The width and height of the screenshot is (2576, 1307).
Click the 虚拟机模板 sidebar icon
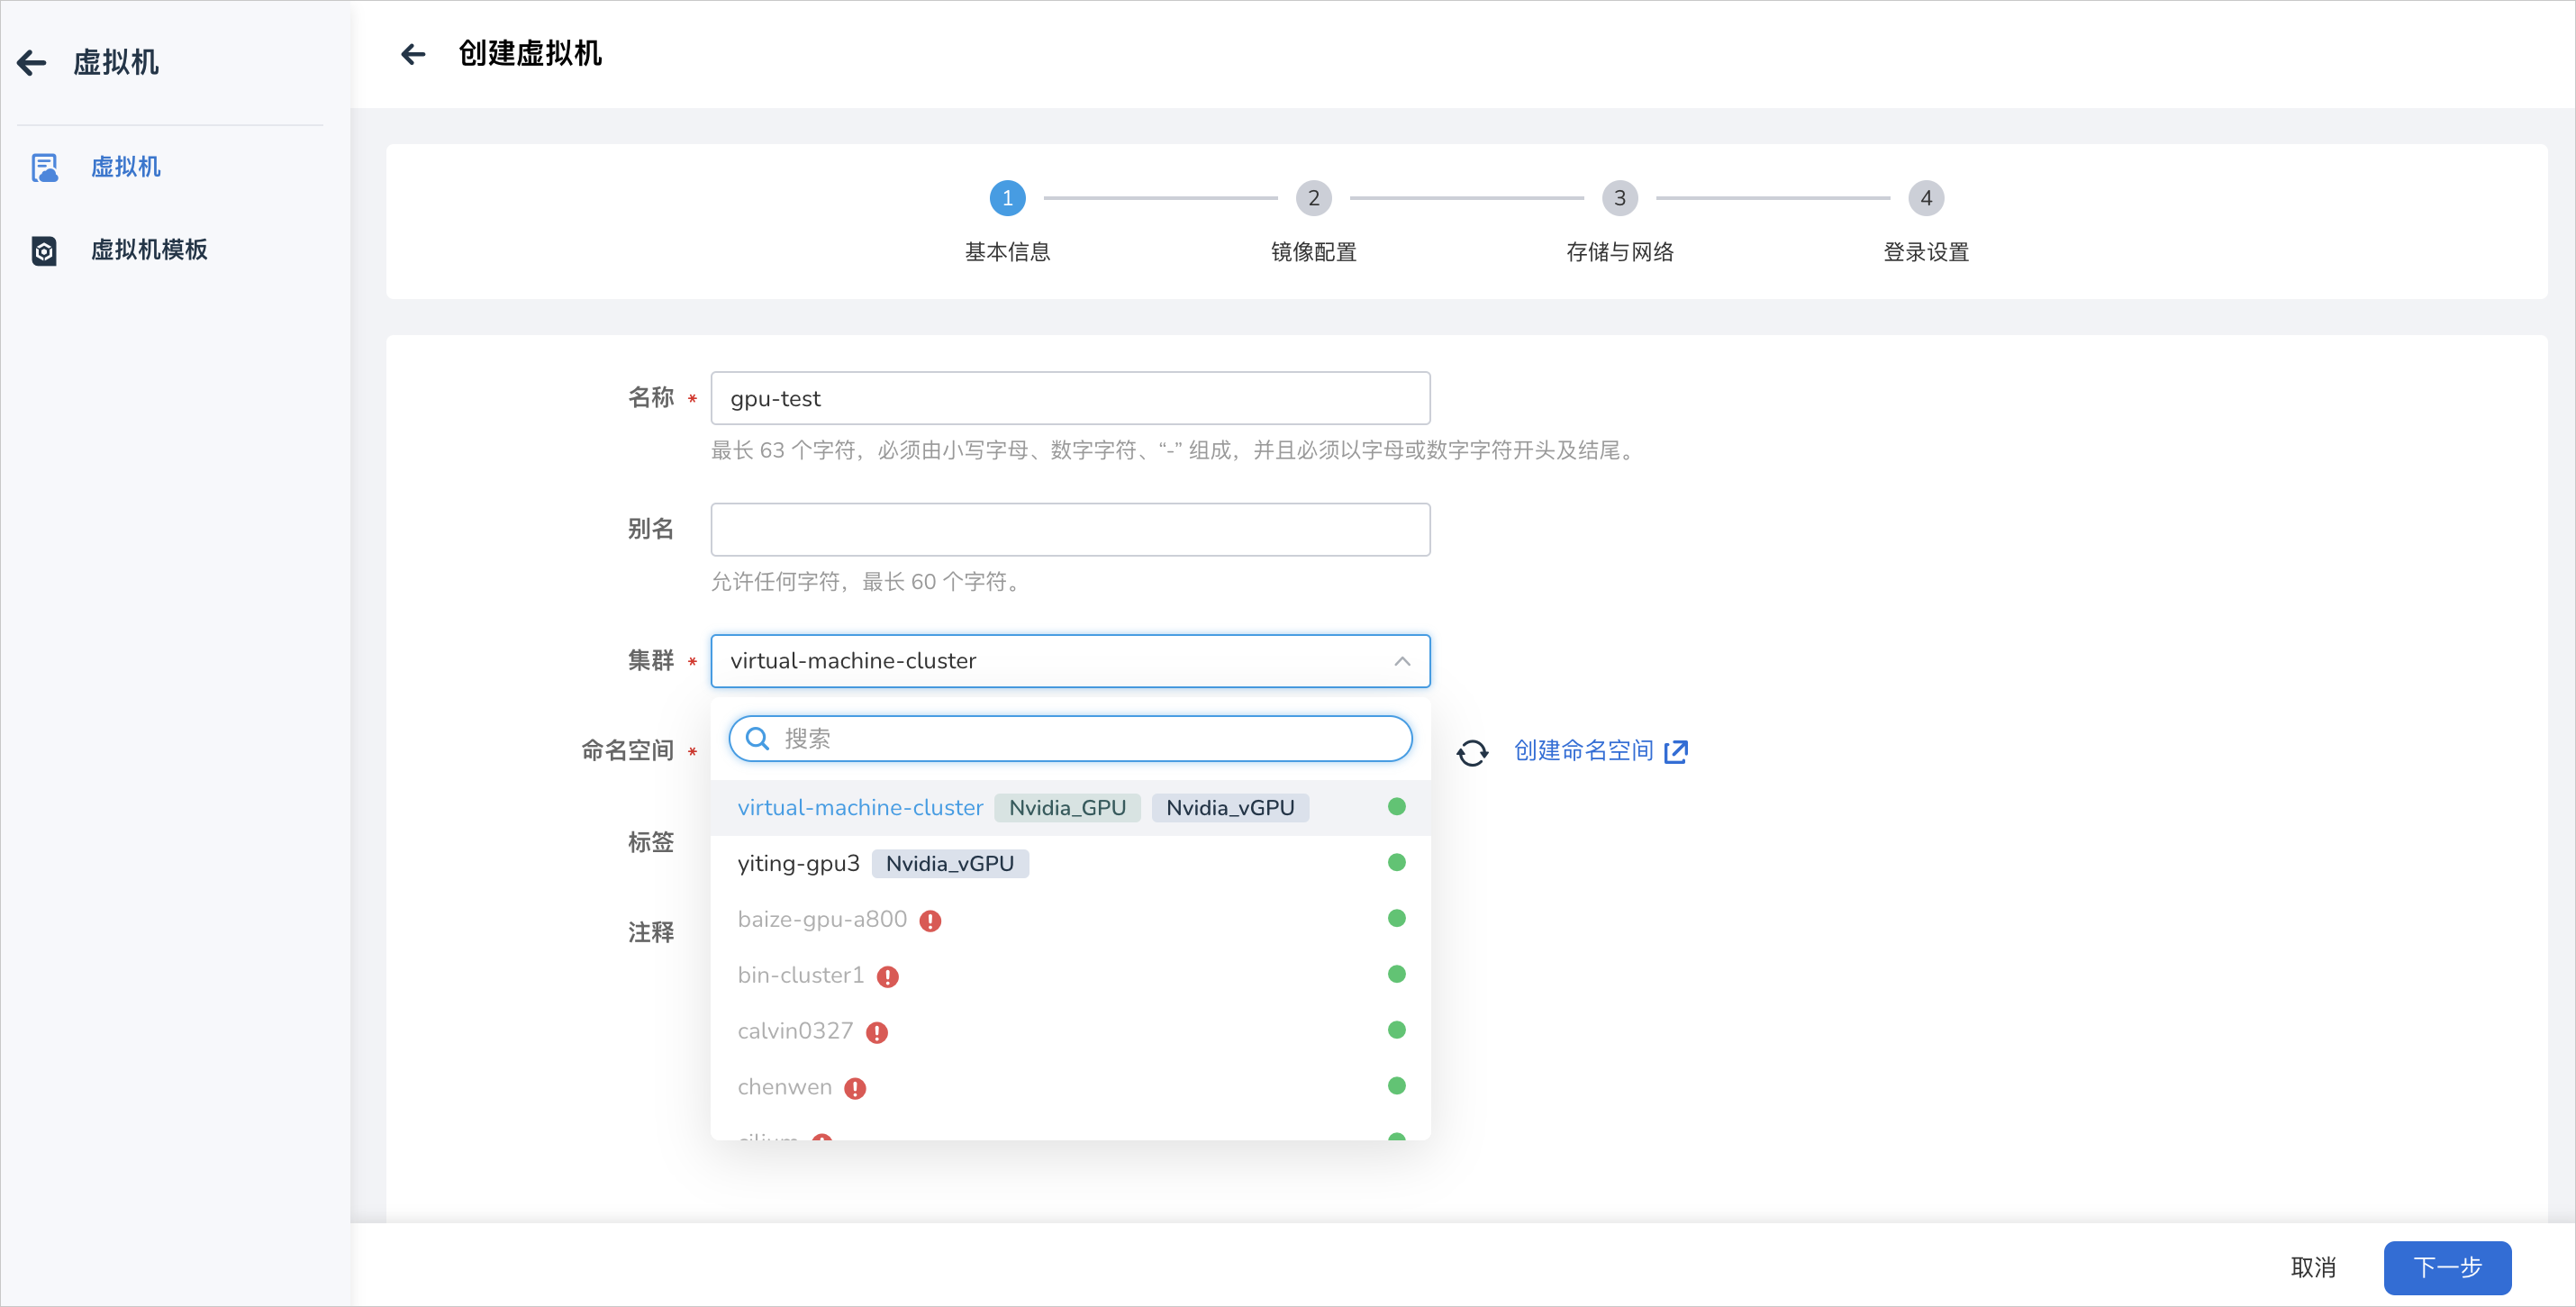coord(44,250)
